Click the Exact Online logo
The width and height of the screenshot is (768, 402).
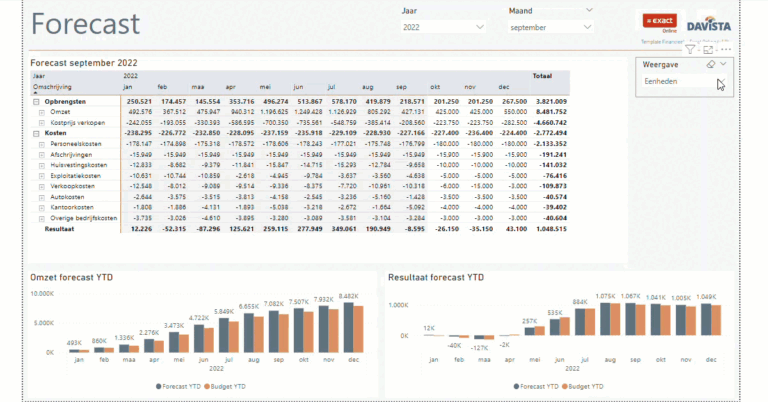coord(660,22)
